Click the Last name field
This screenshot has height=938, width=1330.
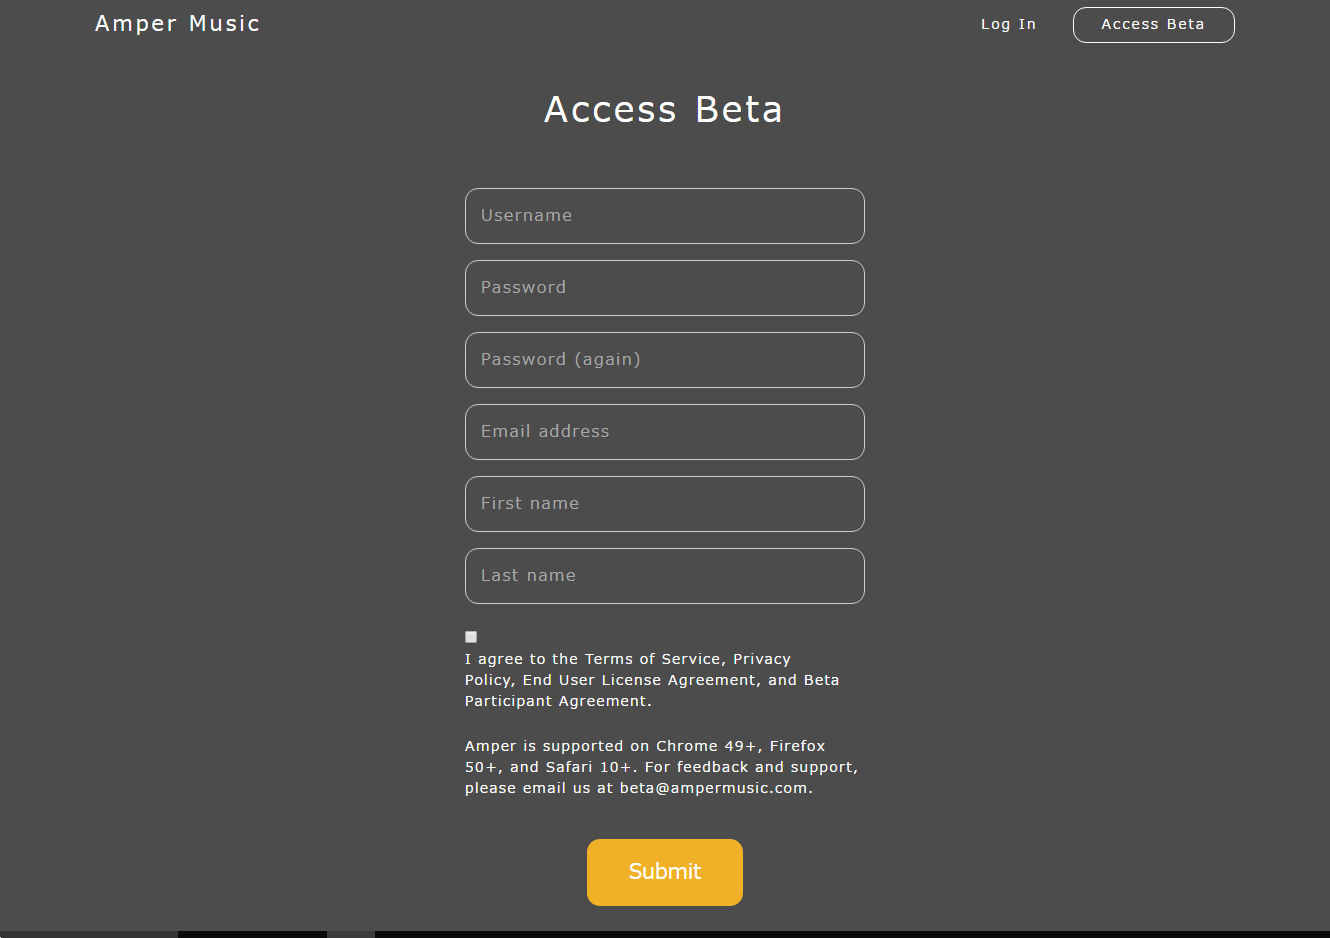(x=664, y=576)
